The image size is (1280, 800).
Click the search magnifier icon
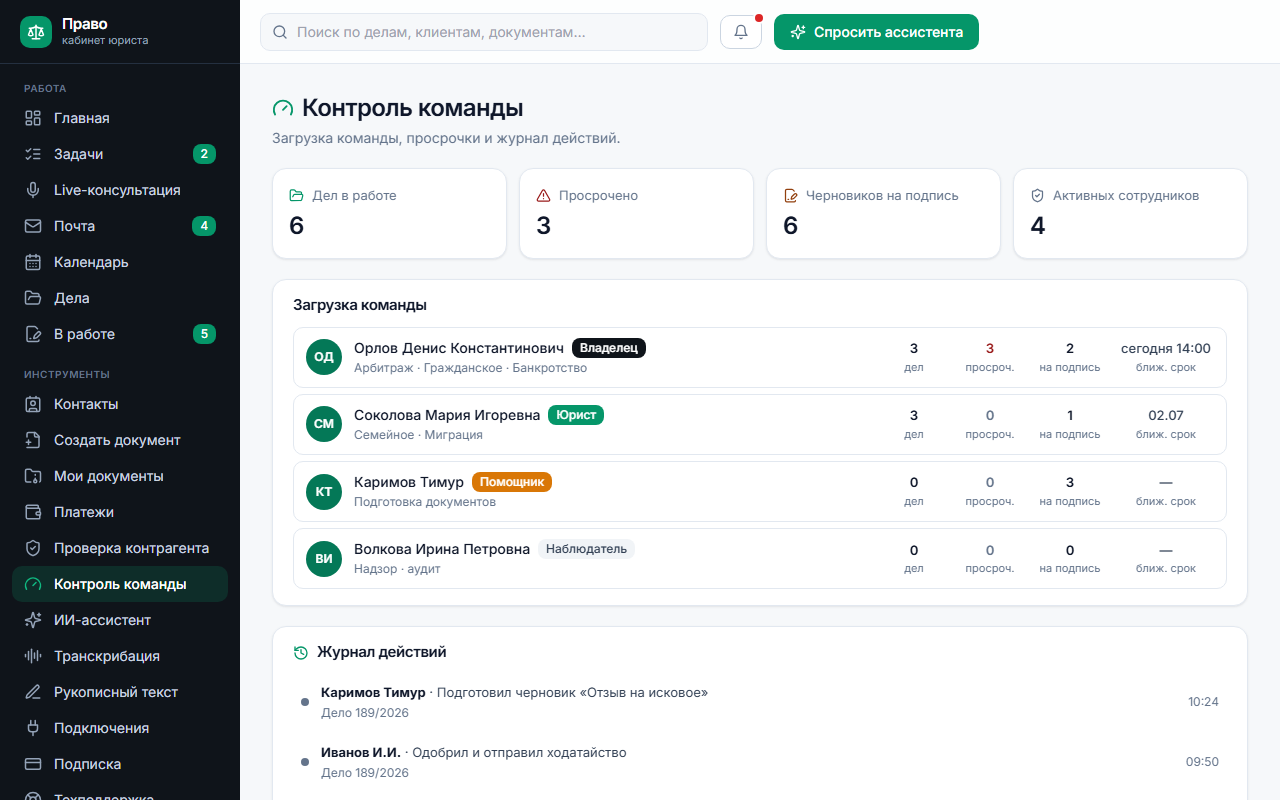pos(280,32)
